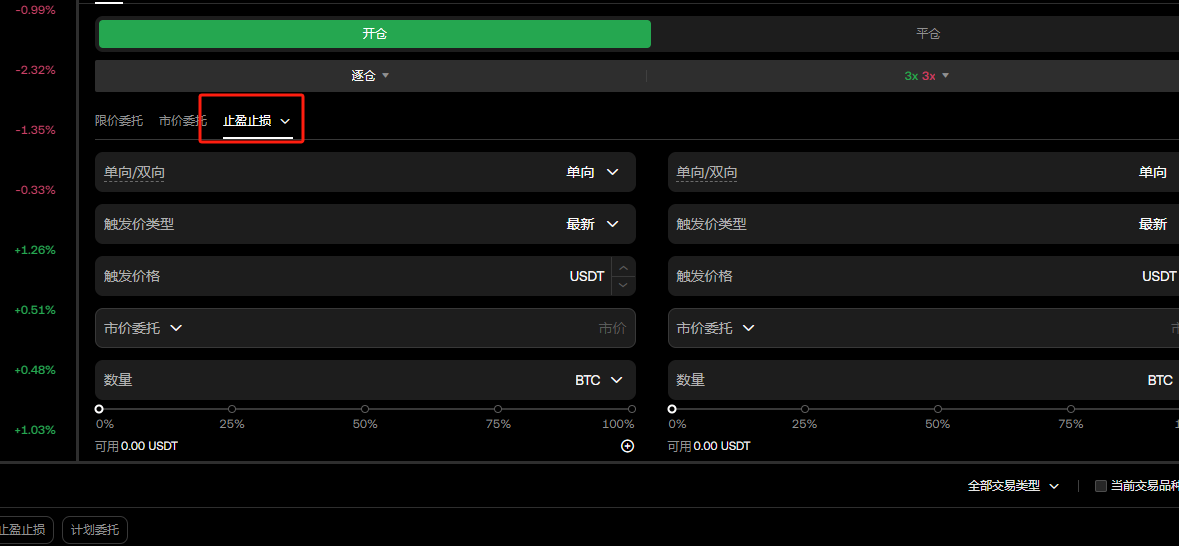The width and height of the screenshot is (1179, 546).
Task: Select the 开仓 open position tab
Action: 374,34
